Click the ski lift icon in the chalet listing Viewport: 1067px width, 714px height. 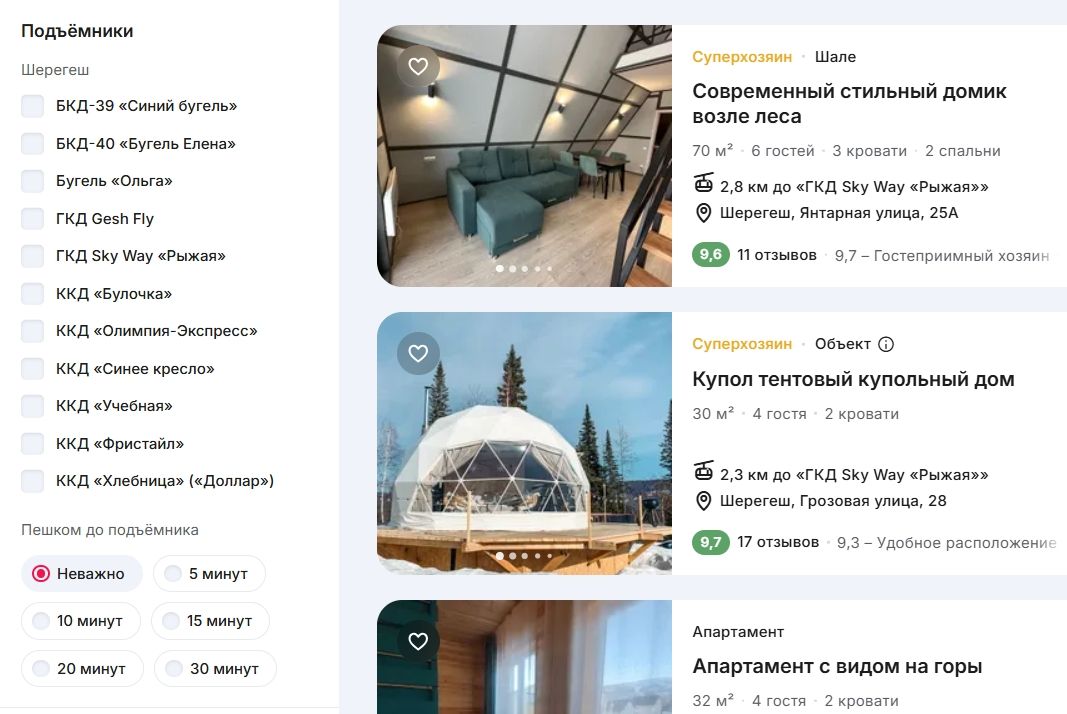coord(704,184)
